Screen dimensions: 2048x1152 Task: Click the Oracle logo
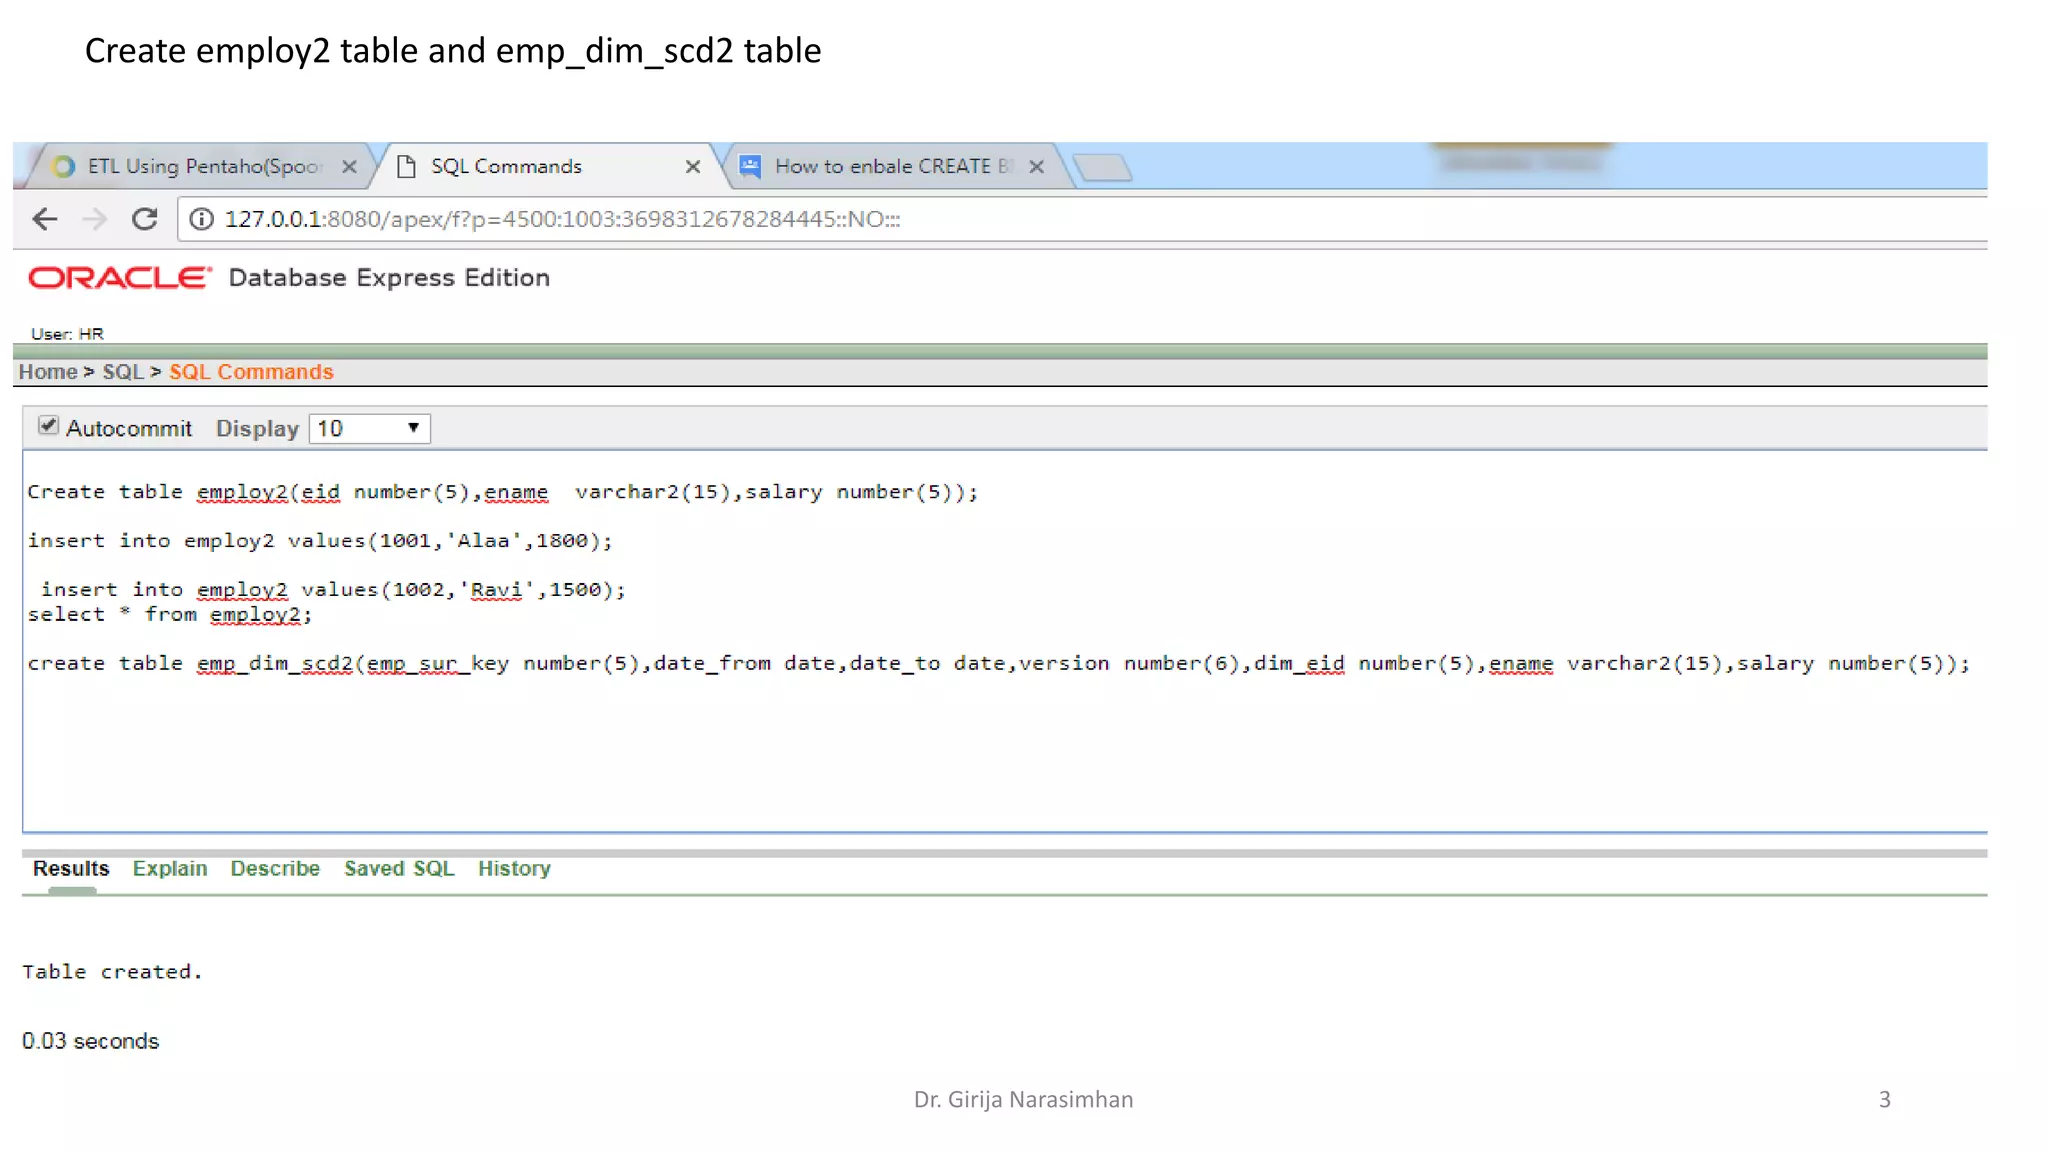pyautogui.click(x=120, y=278)
